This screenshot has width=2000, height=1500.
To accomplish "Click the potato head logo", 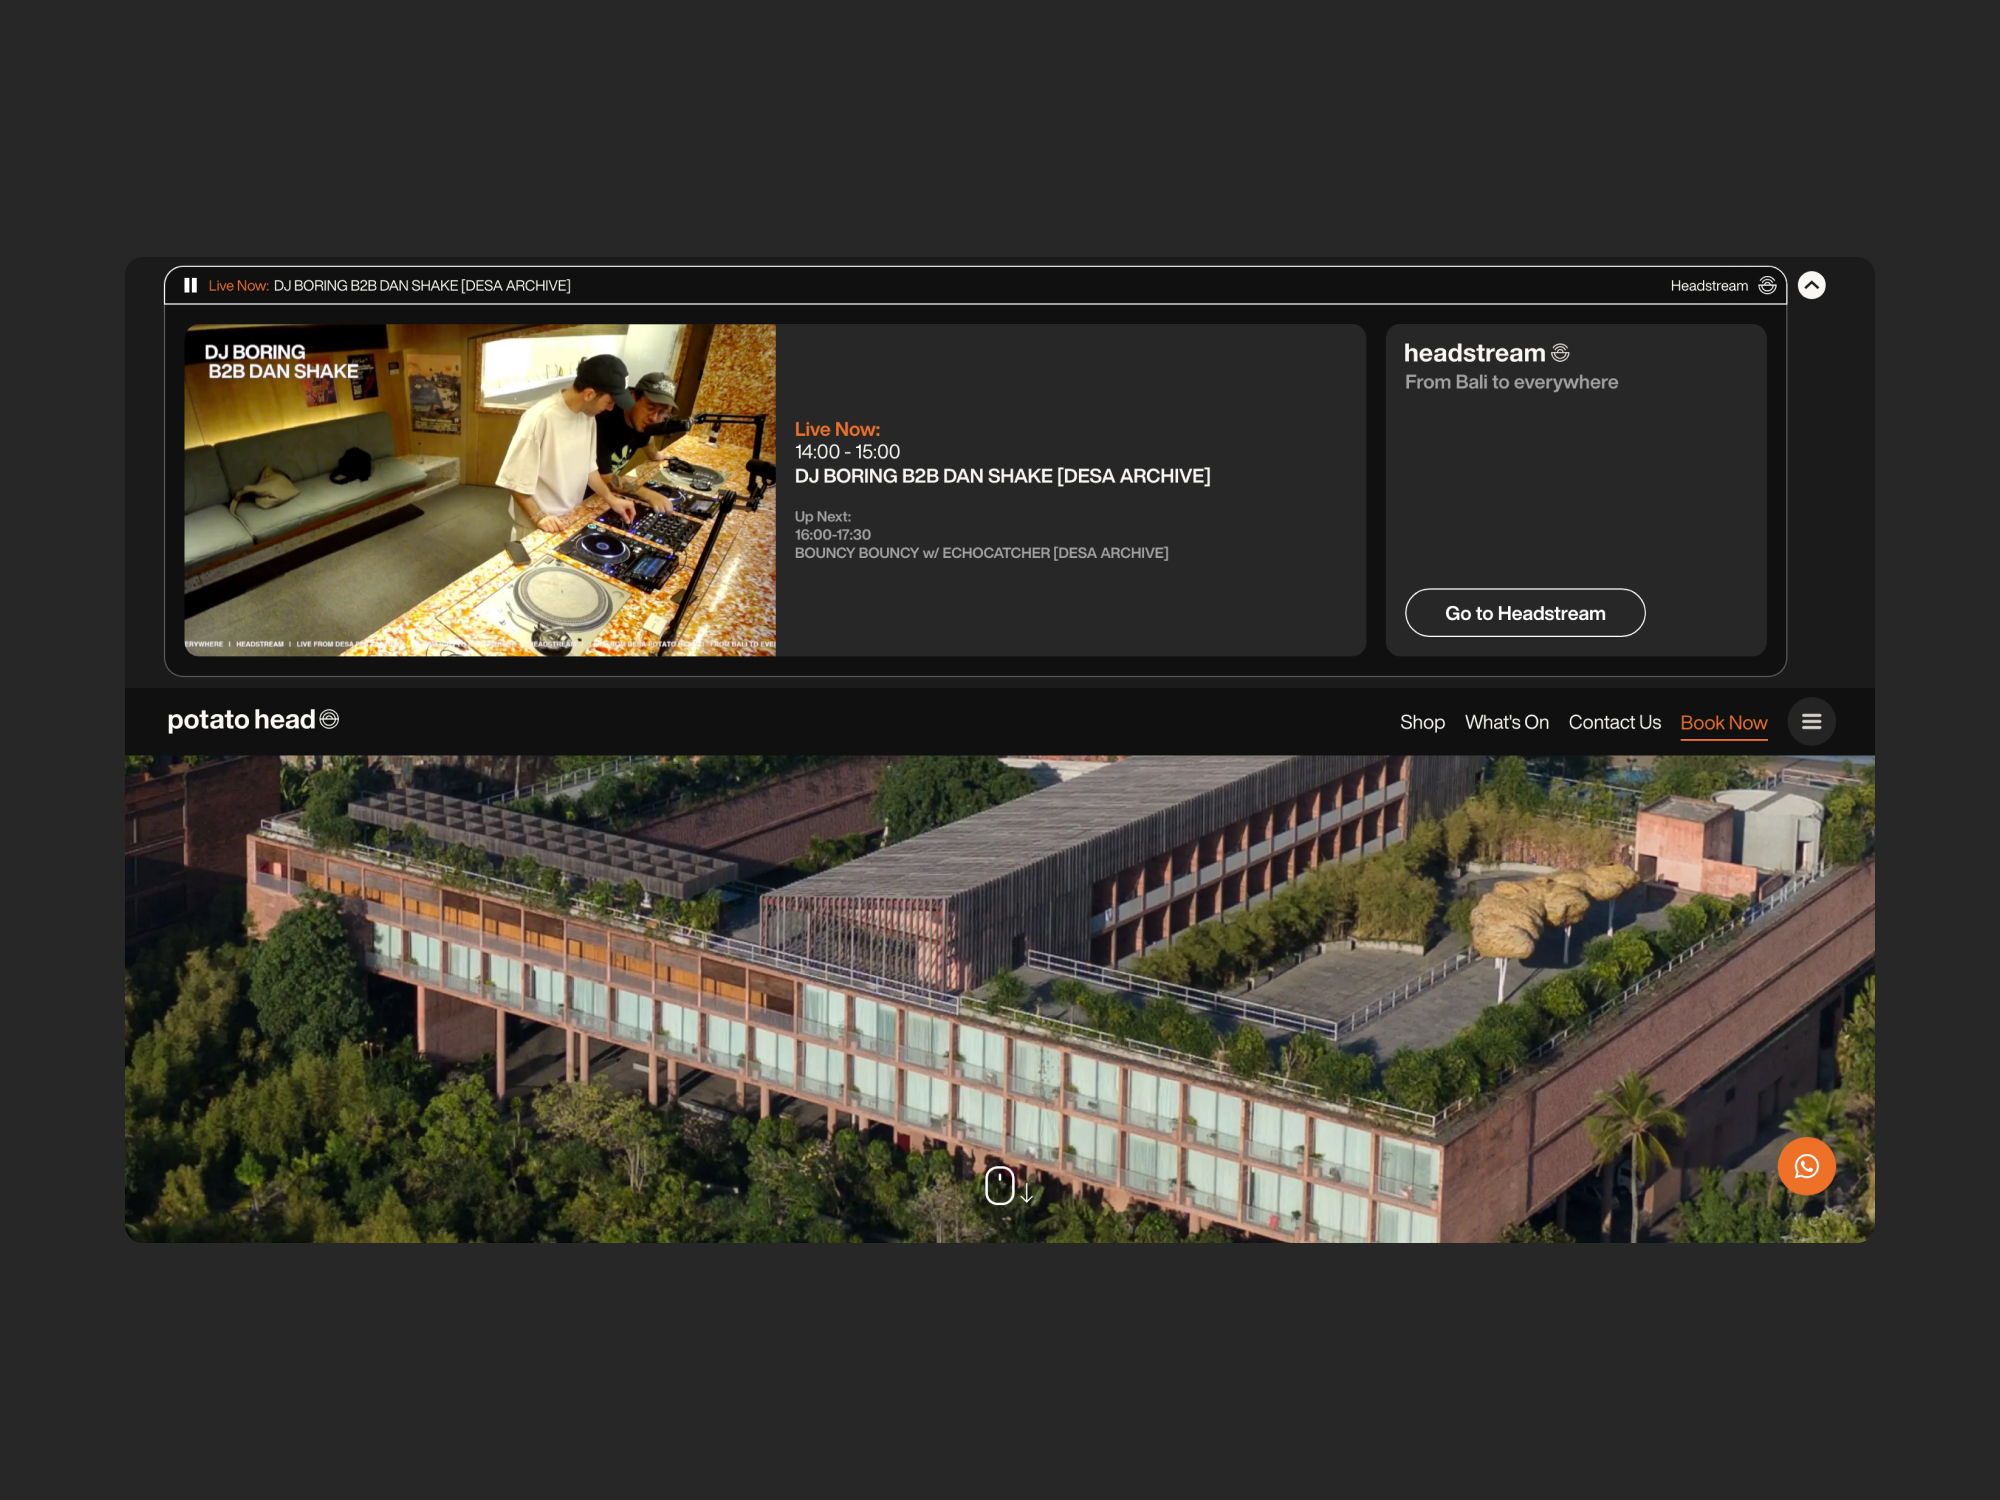I will [x=253, y=720].
